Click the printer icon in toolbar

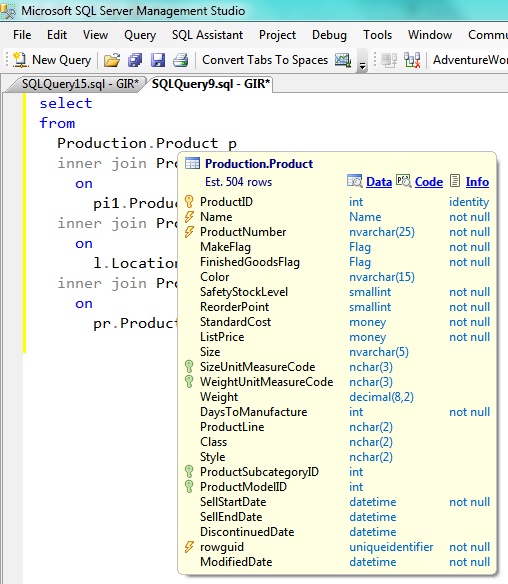coord(181,60)
